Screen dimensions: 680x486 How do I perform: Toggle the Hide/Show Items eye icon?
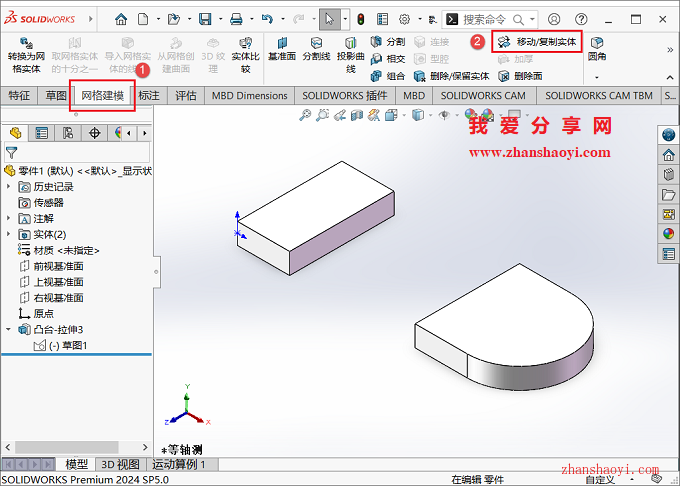click(x=445, y=116)
